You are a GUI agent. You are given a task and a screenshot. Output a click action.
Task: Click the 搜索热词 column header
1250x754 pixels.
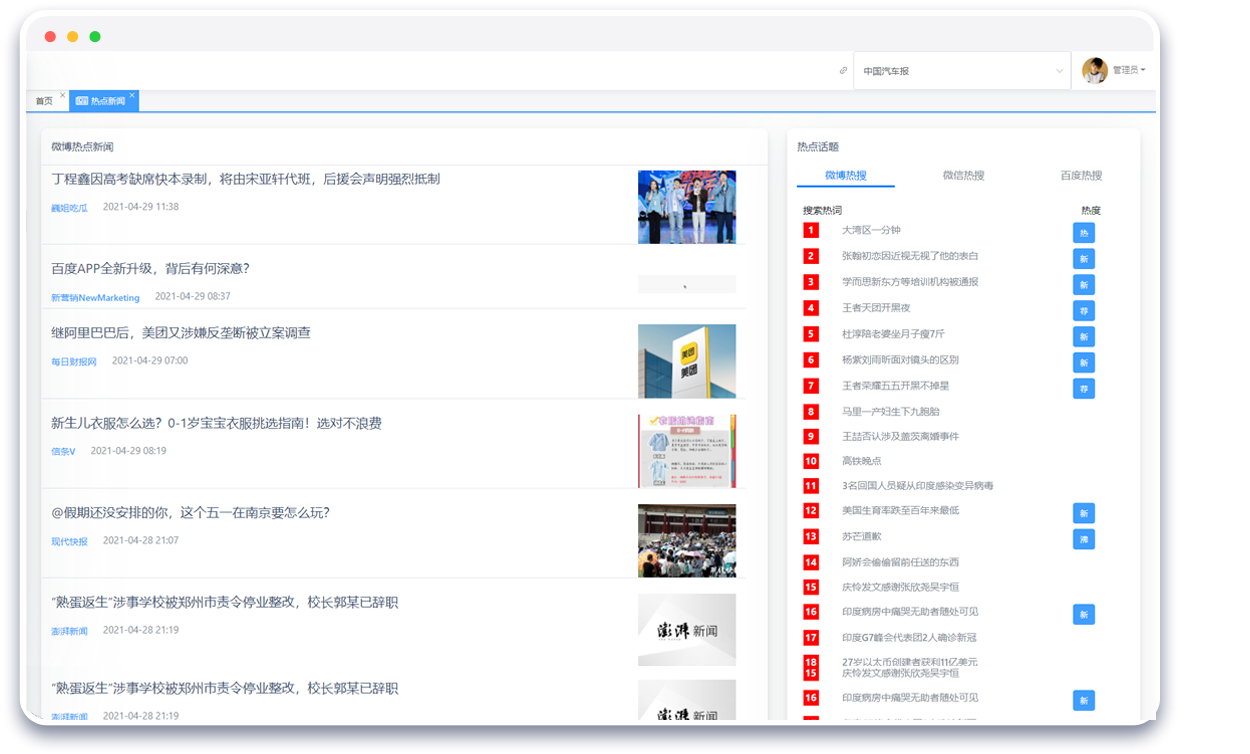822,210
